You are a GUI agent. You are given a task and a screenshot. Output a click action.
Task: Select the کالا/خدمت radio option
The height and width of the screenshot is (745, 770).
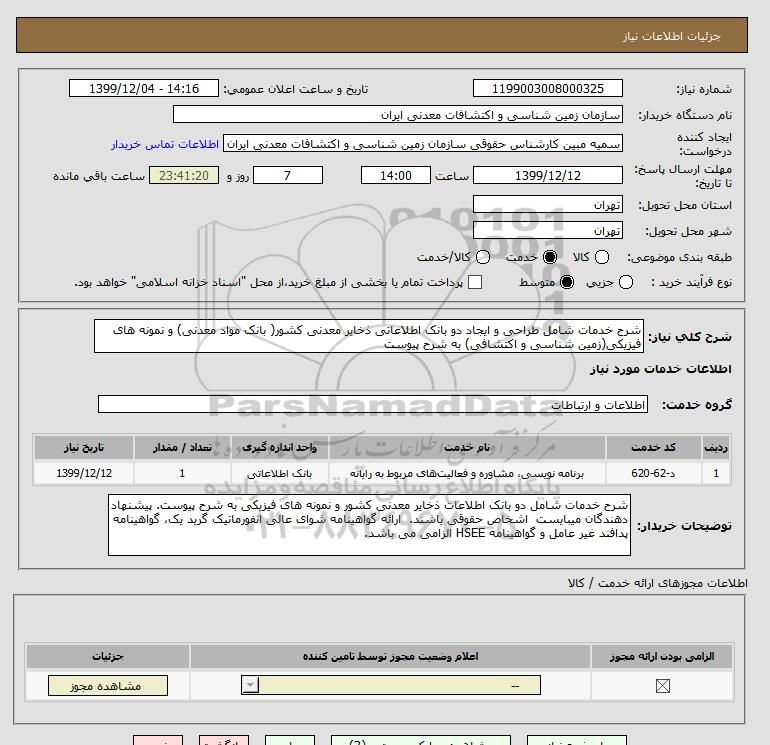point(483,257)
